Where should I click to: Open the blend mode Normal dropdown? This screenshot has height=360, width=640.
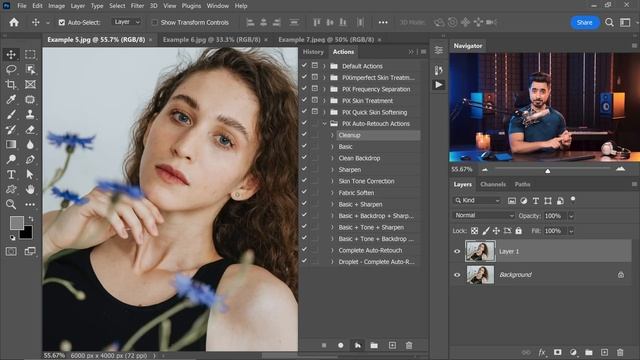tap(484, 216)
